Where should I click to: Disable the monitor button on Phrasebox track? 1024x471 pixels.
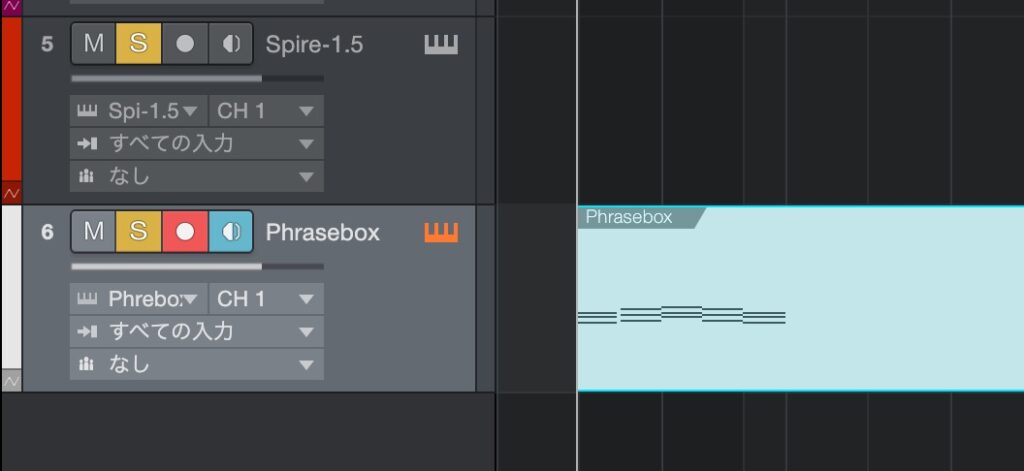pyautogui.click(x=231, y=232)
